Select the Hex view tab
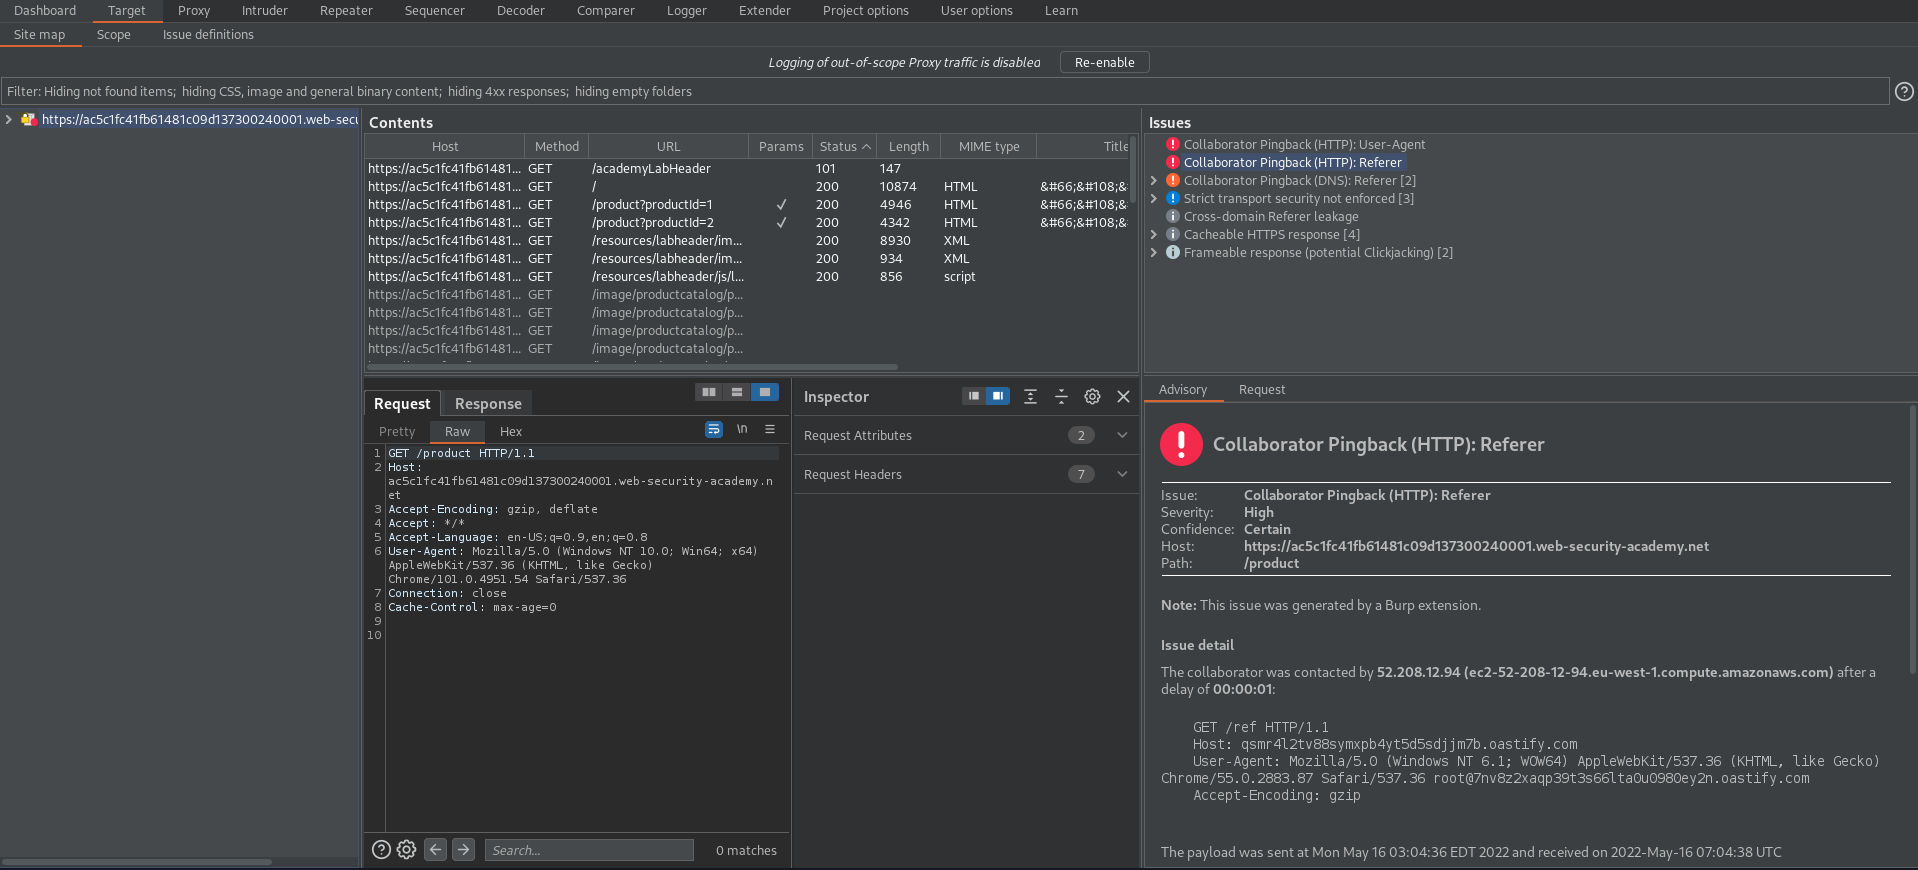 tap(511, 431)
